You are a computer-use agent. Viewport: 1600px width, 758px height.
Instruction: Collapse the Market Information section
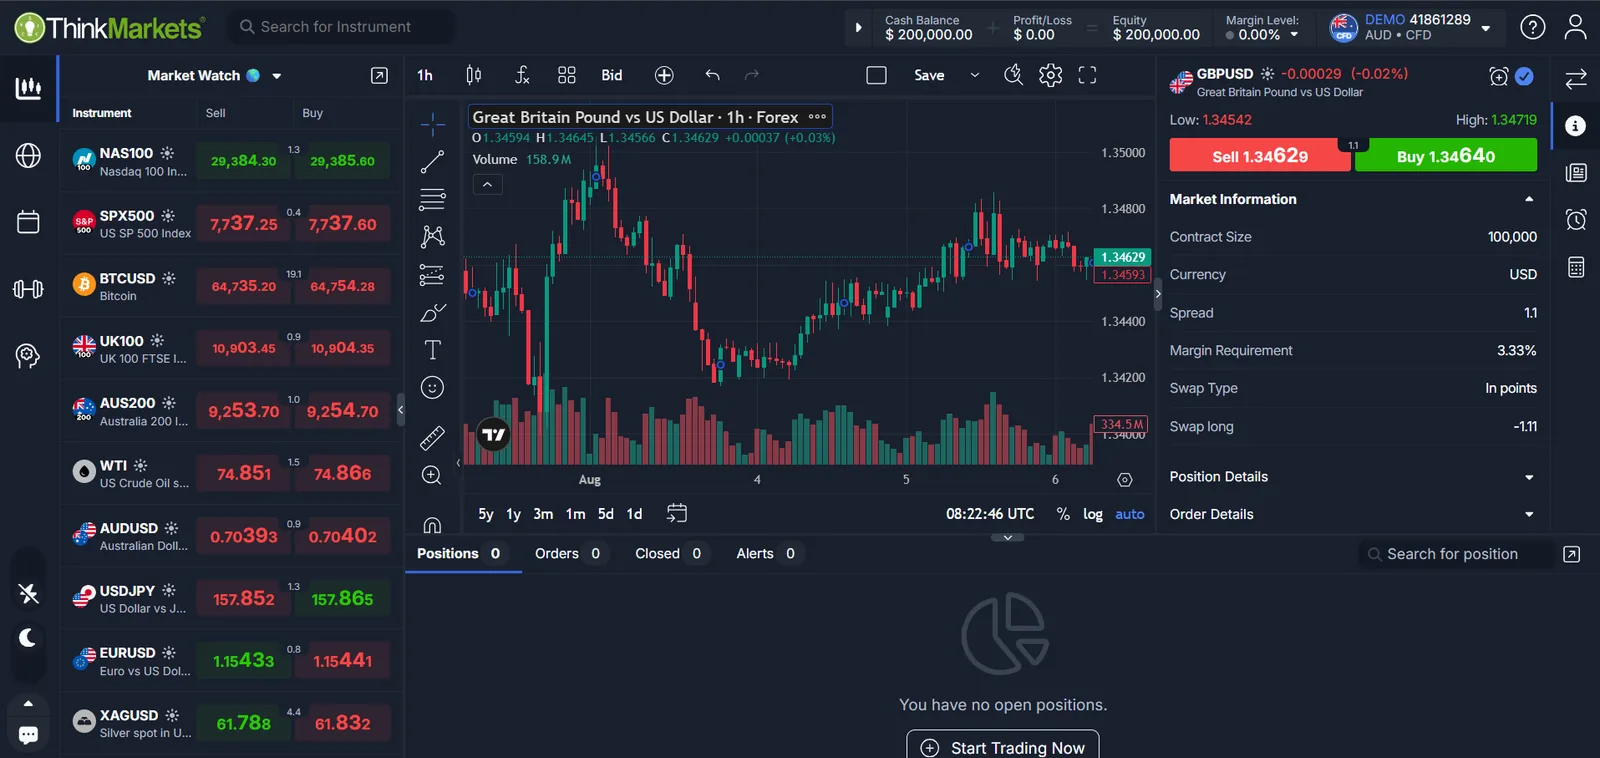tap(1529, 199)
